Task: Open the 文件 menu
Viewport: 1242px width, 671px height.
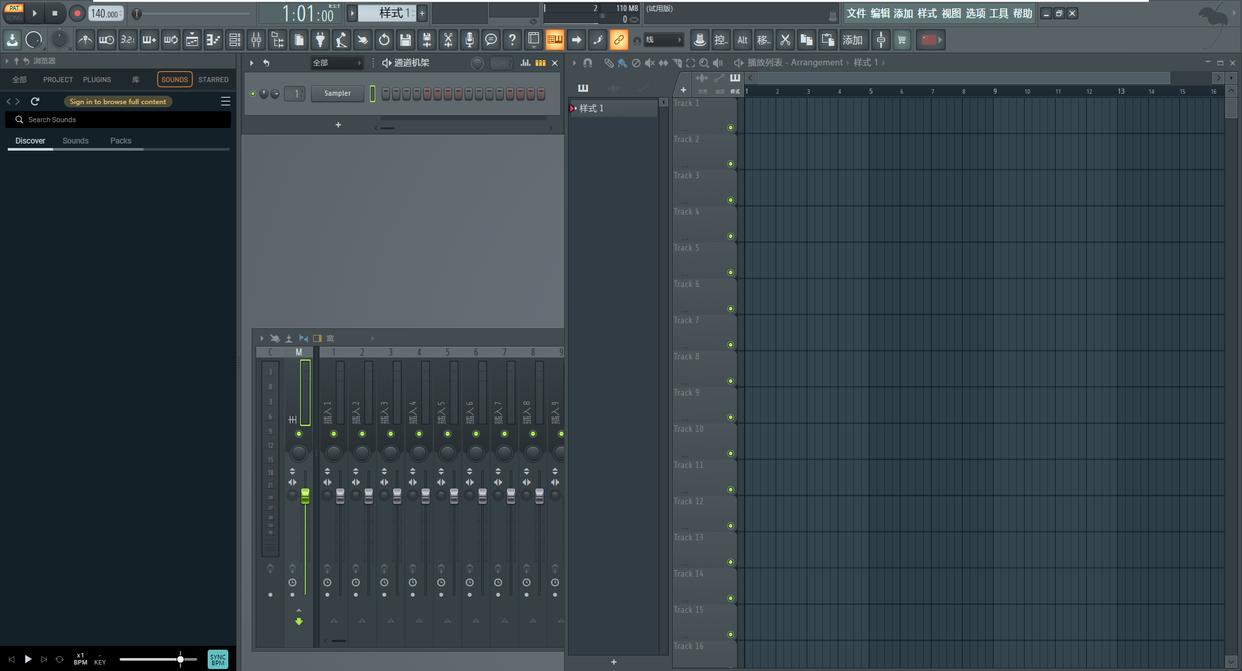Action: click(856, 13)
